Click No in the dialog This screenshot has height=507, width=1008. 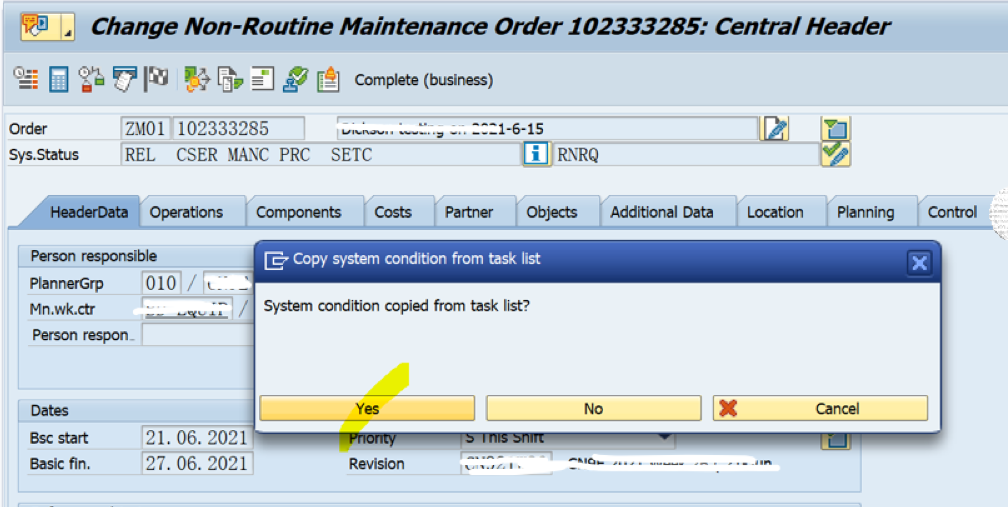(593, 409)
